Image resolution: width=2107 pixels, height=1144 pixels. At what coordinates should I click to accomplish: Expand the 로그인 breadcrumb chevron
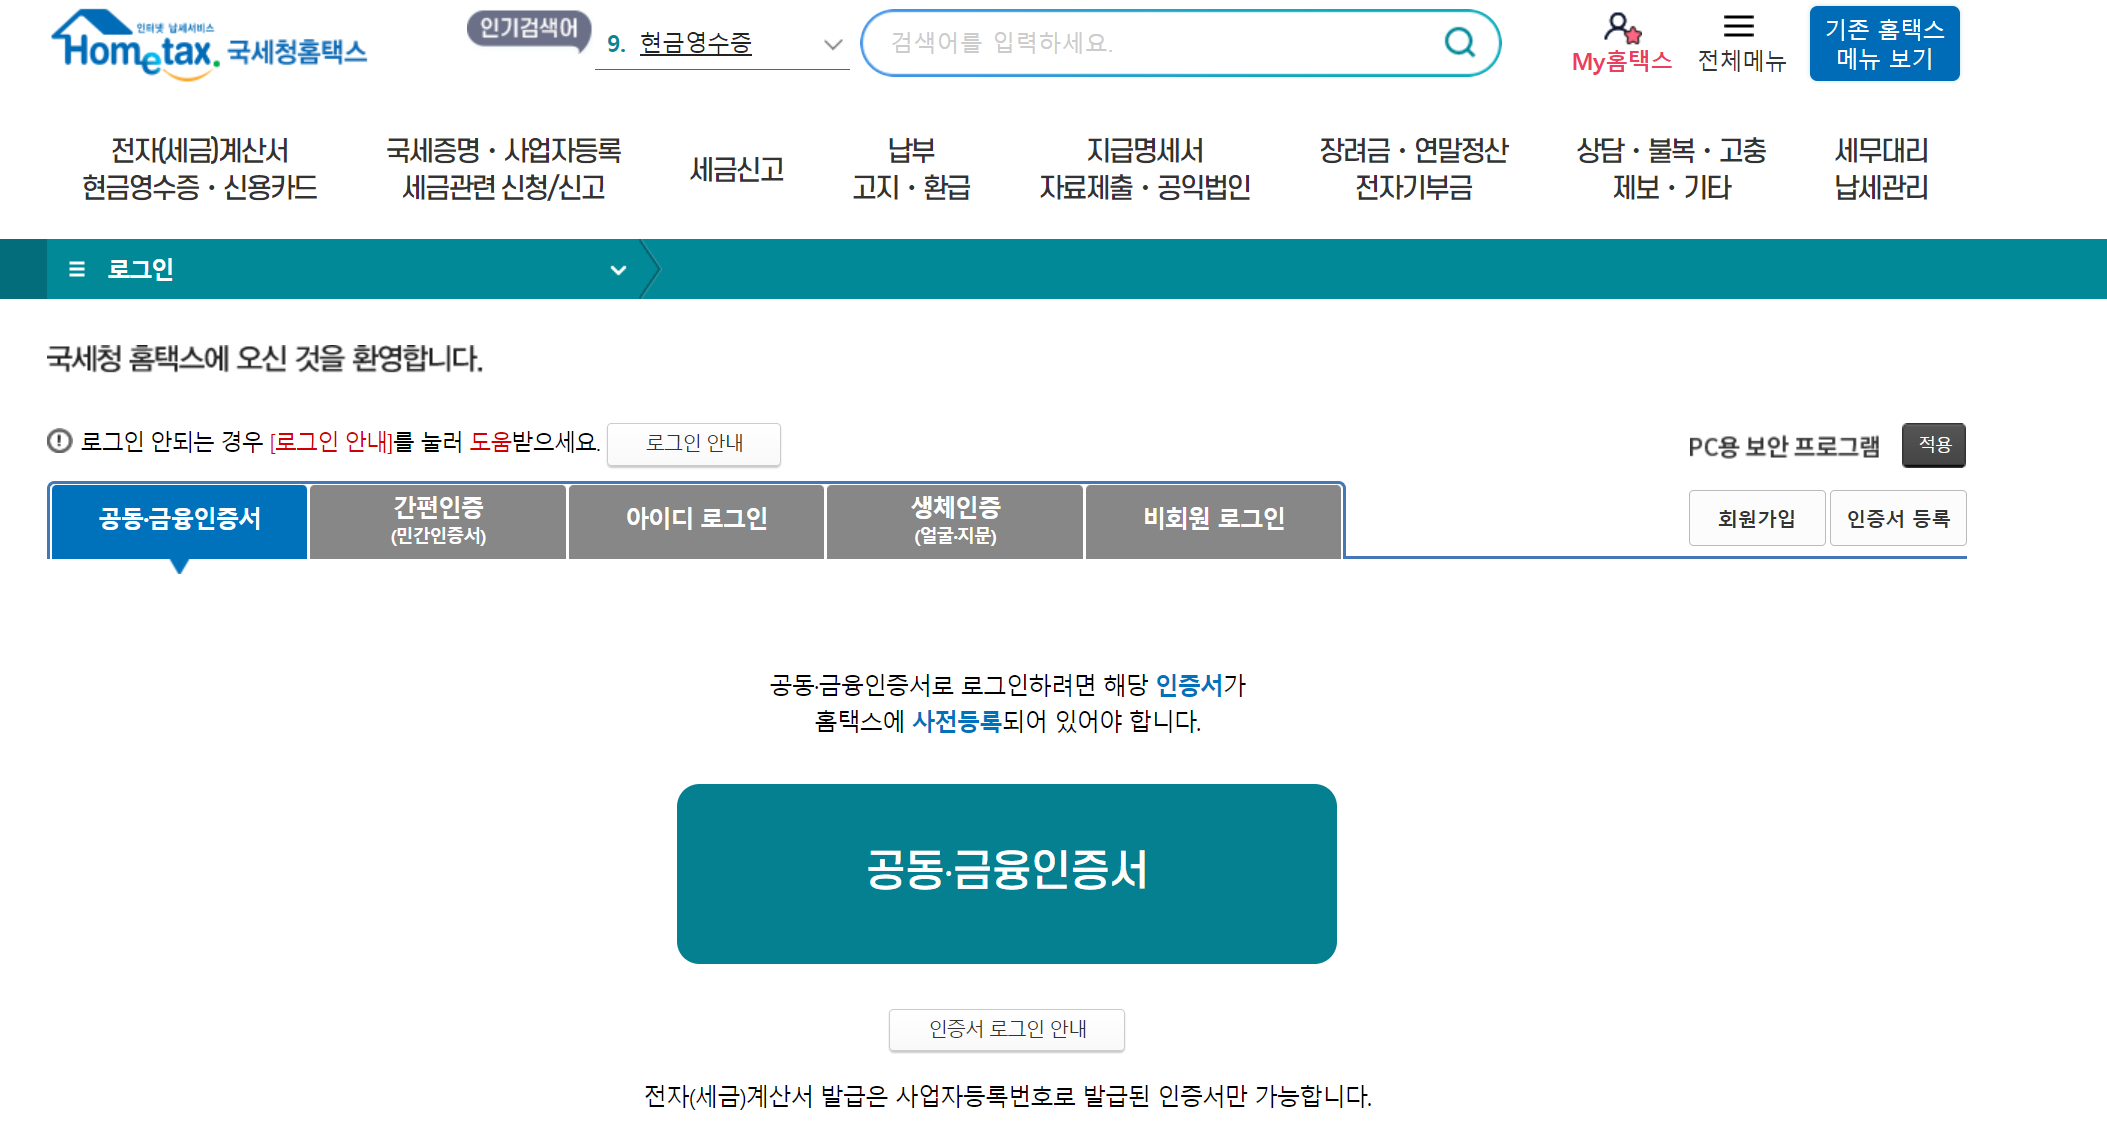tap(618, 270)
